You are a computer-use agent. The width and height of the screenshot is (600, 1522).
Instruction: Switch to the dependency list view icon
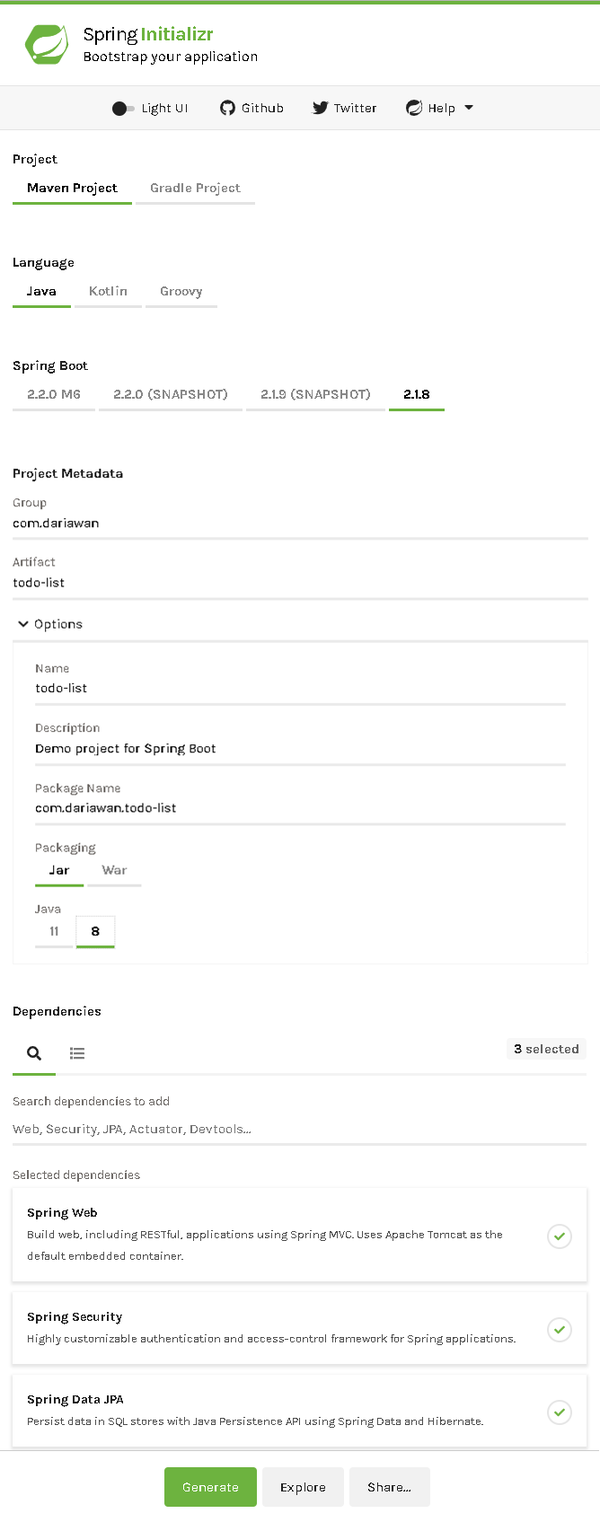[x=77, y=1053]
